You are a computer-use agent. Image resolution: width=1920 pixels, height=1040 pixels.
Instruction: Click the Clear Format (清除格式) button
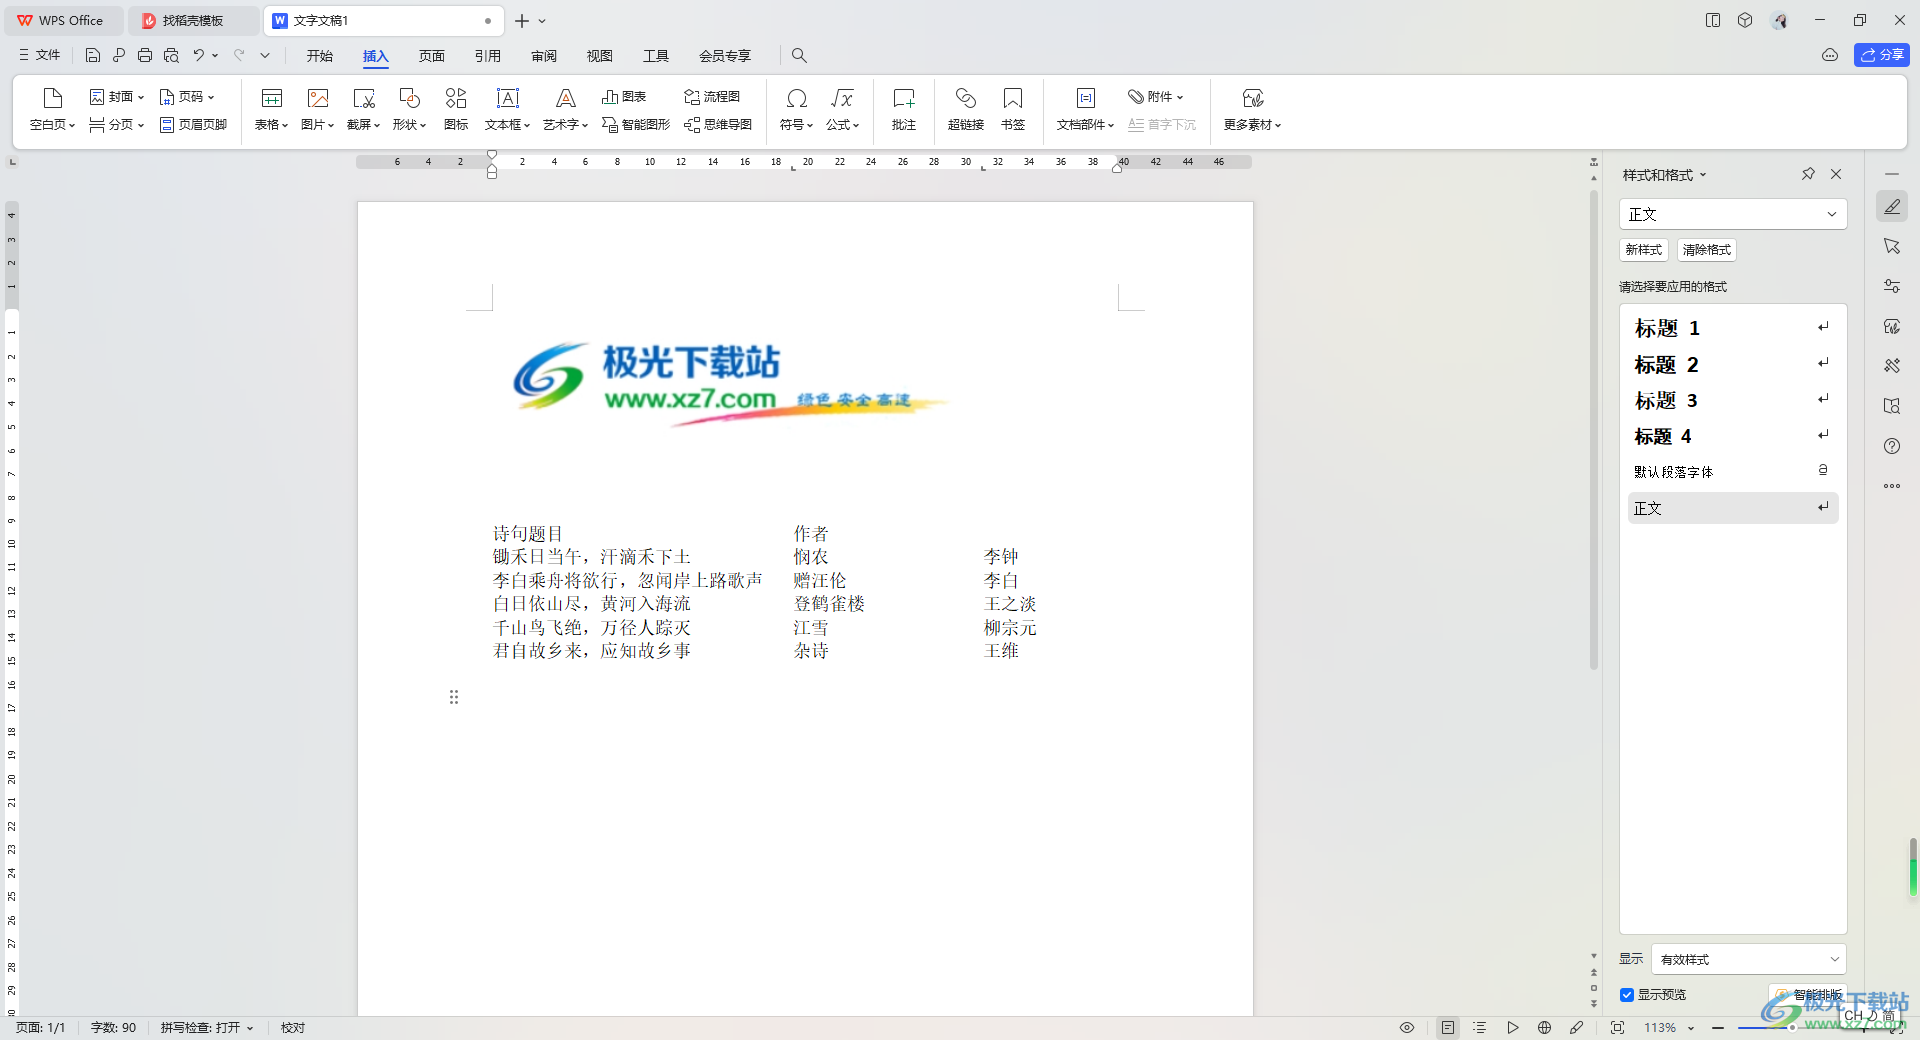coord(1707,250)
